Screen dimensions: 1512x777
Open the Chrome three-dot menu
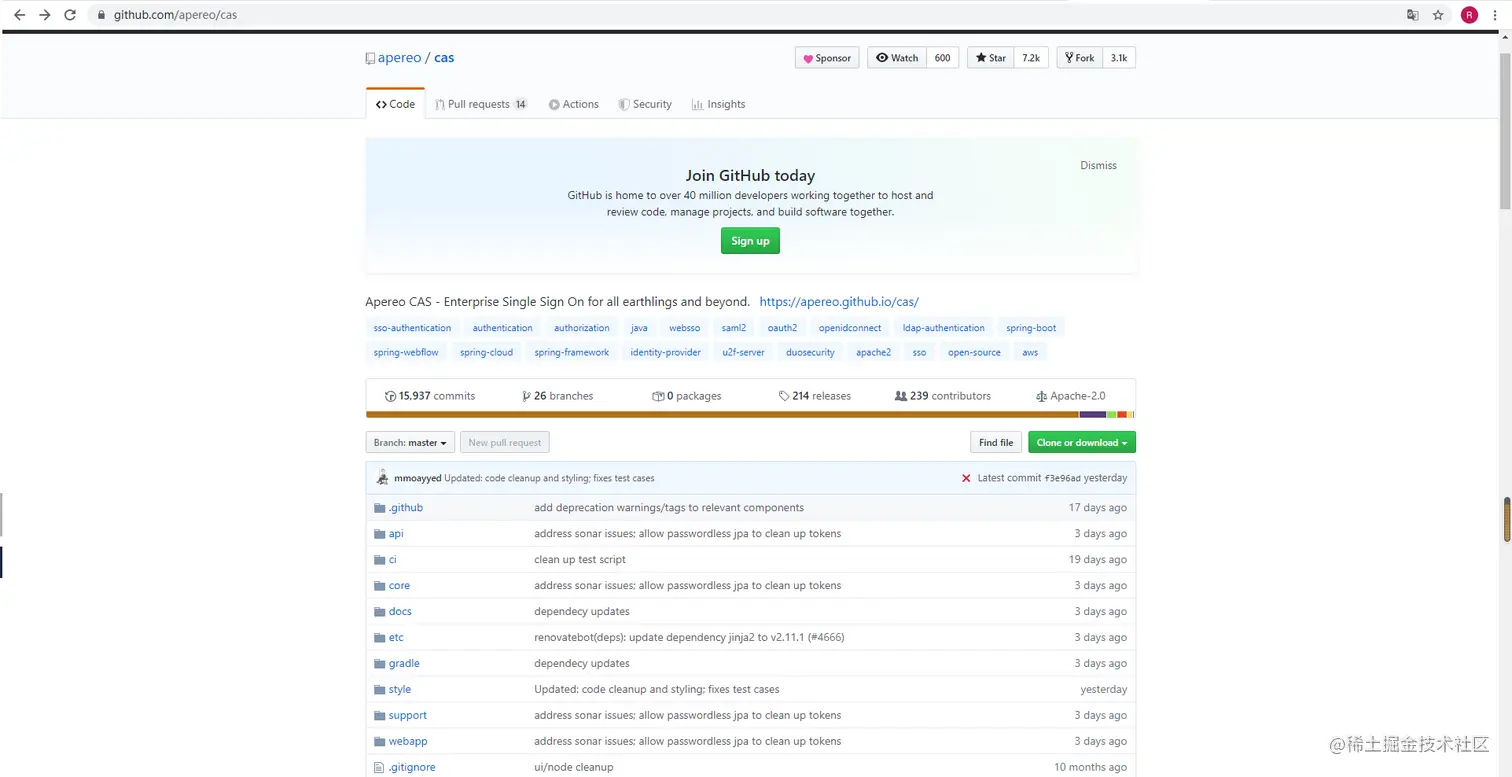[x=1496, y=15]
